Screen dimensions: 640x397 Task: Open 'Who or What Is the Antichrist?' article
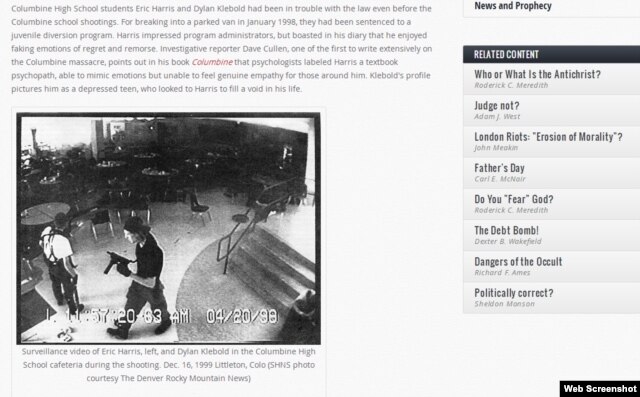point(537,75)
